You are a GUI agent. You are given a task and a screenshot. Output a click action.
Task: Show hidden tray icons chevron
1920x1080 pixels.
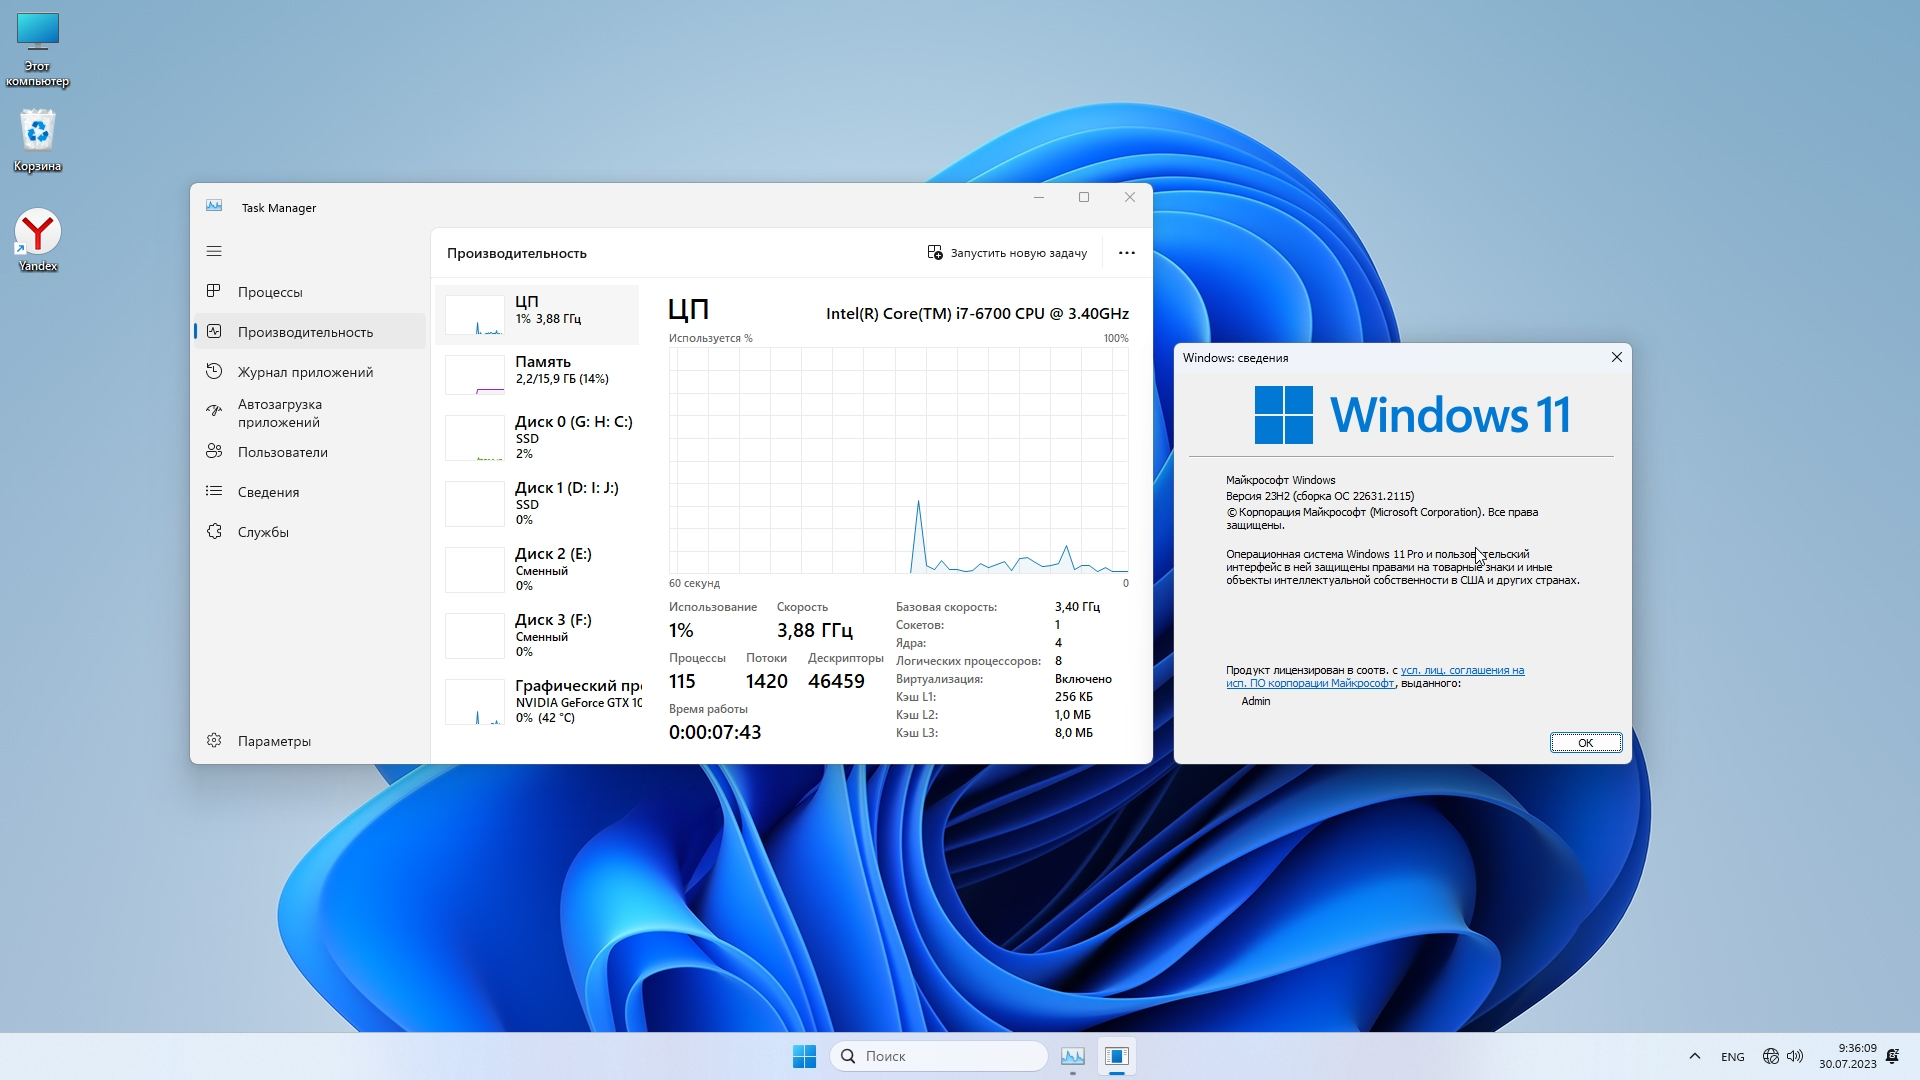1694,1056
